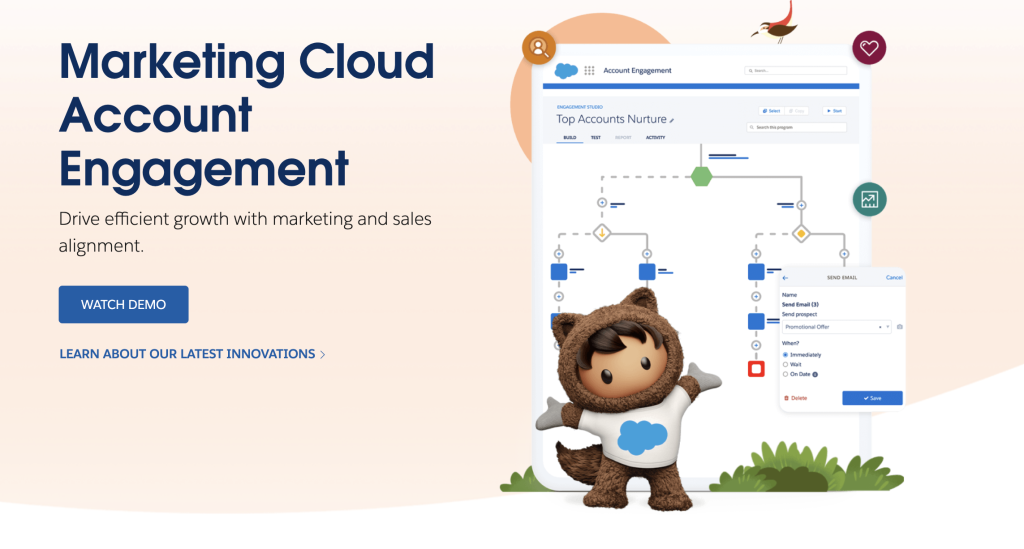
Task: Click back arrow in Send Email panel
Action: (786, 278)
